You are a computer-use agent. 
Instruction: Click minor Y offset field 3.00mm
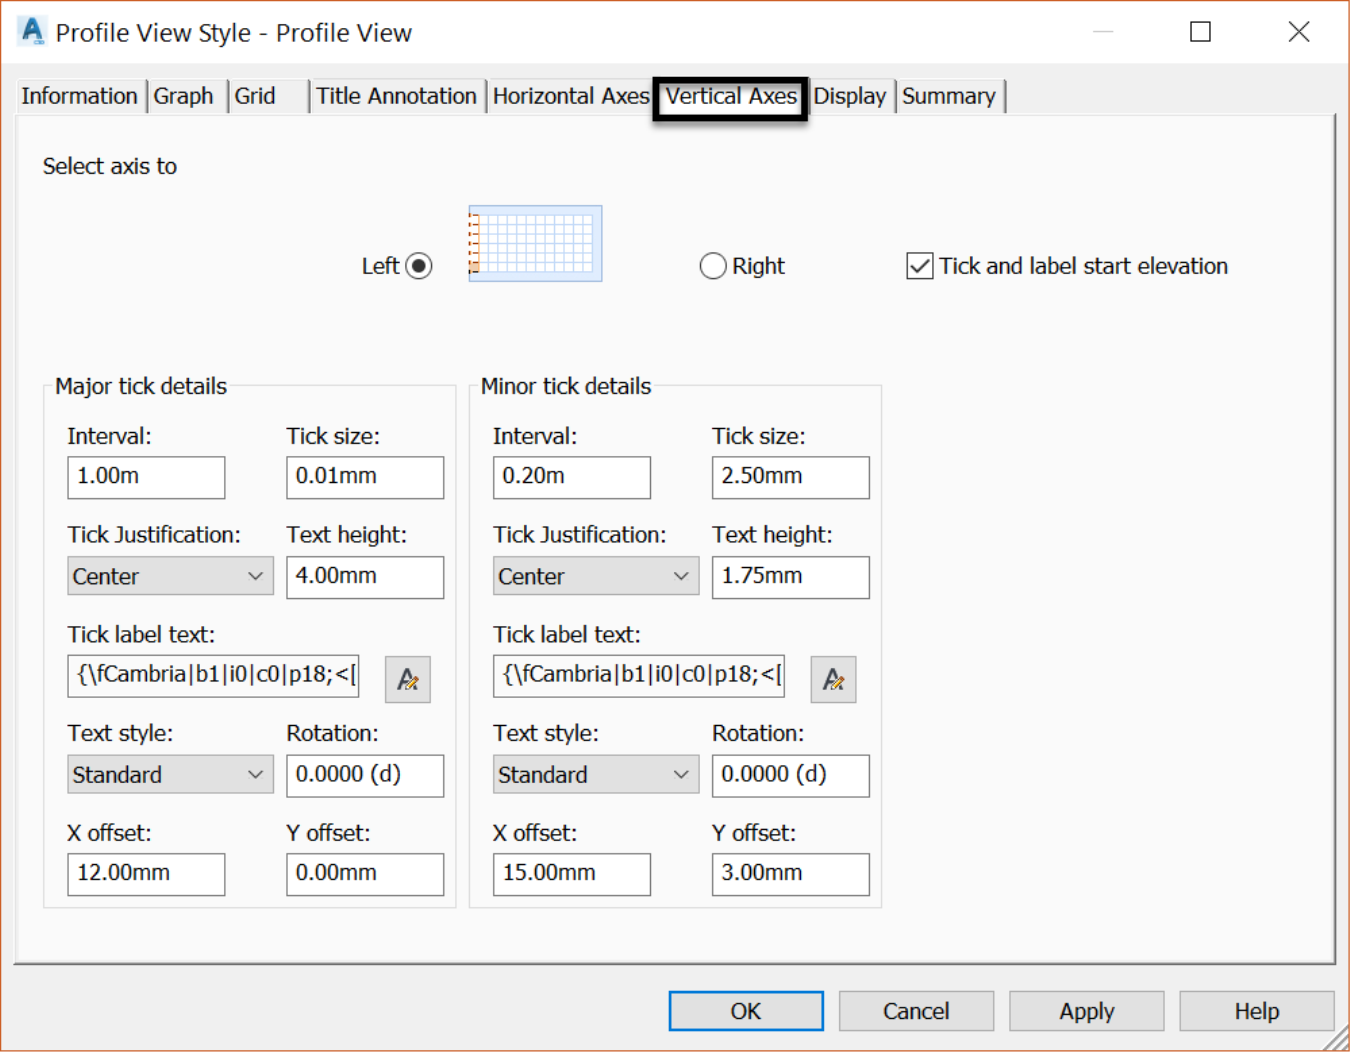coord(791,874)
